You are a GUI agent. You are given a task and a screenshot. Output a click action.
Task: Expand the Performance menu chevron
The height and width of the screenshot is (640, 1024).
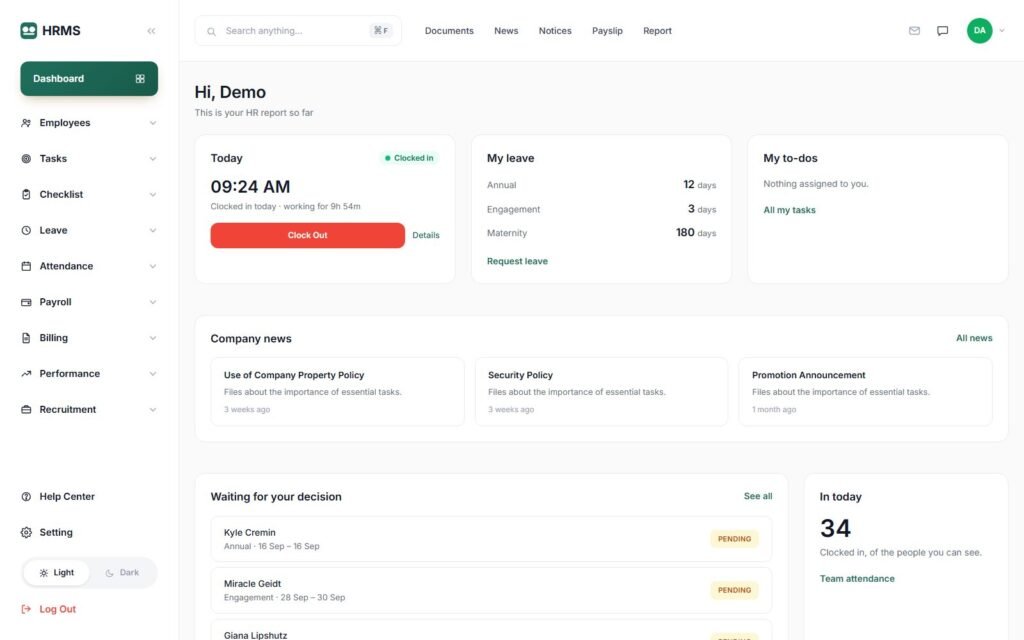pos(153,374)
